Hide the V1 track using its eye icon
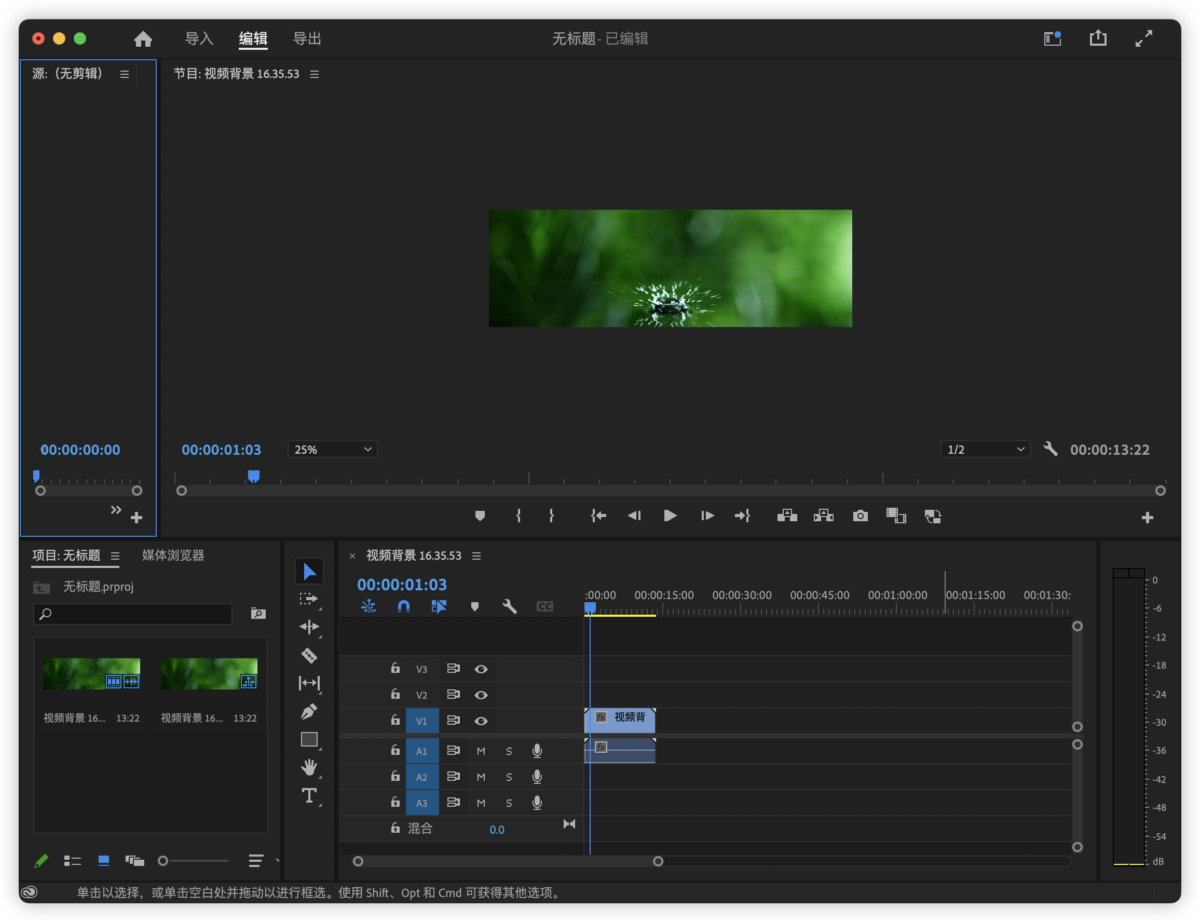The image size is (1200, 922). tap(481, 720)
